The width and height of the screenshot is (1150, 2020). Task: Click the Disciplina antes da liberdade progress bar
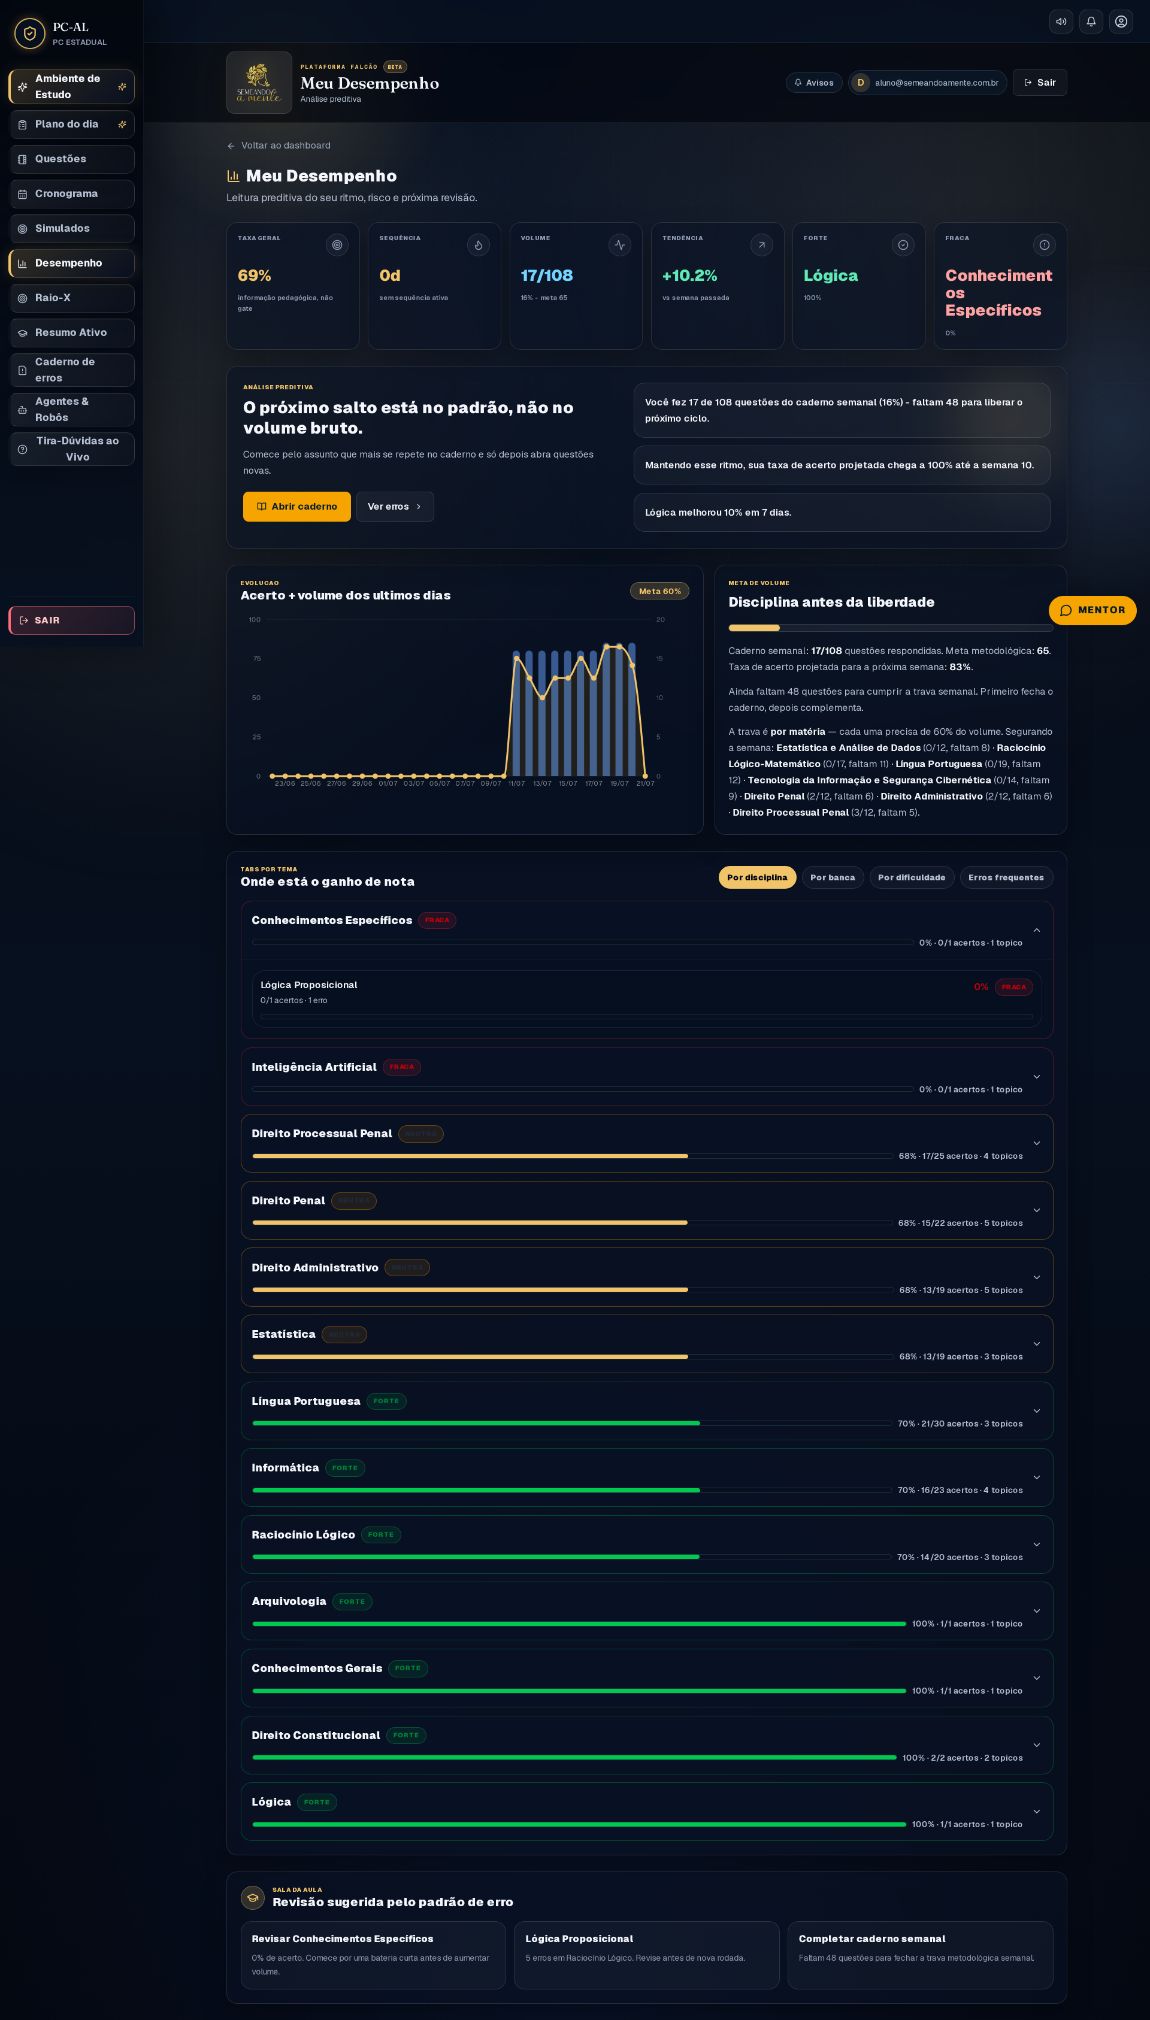tap(890, 628)
